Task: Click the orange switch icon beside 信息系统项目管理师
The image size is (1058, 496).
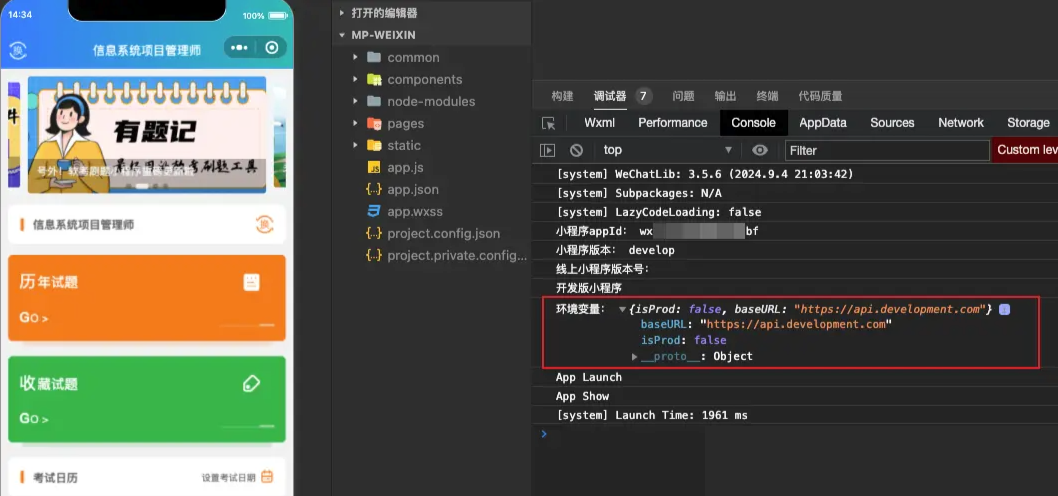Action: coord(264,225)
